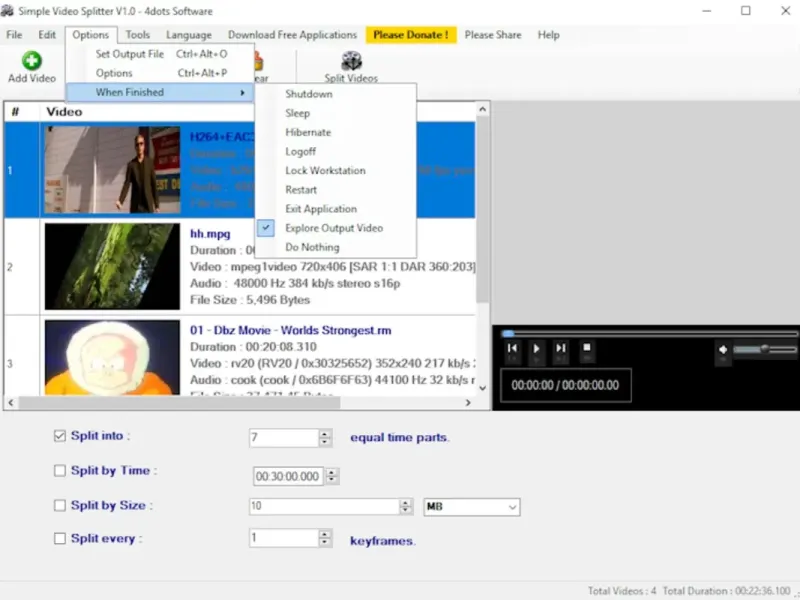800x600 pixels.
Task: Adjust the player volume slider
Action: click(765, 349)
